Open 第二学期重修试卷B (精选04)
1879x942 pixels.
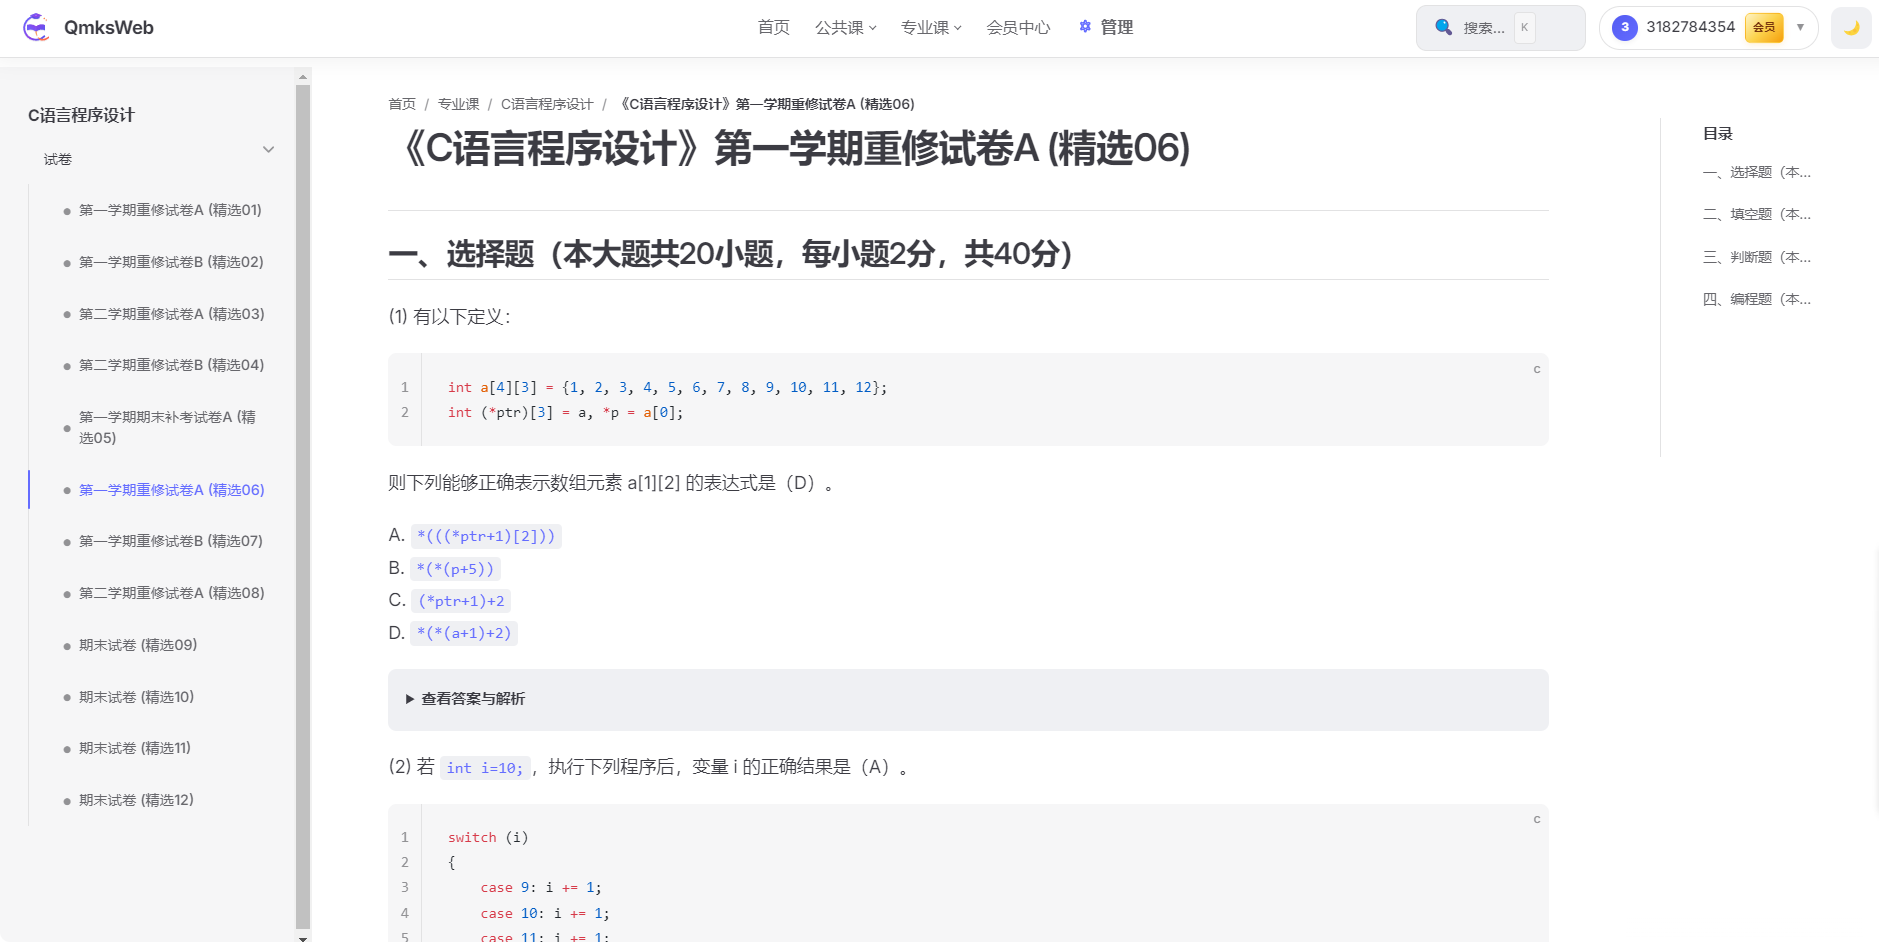172,365
